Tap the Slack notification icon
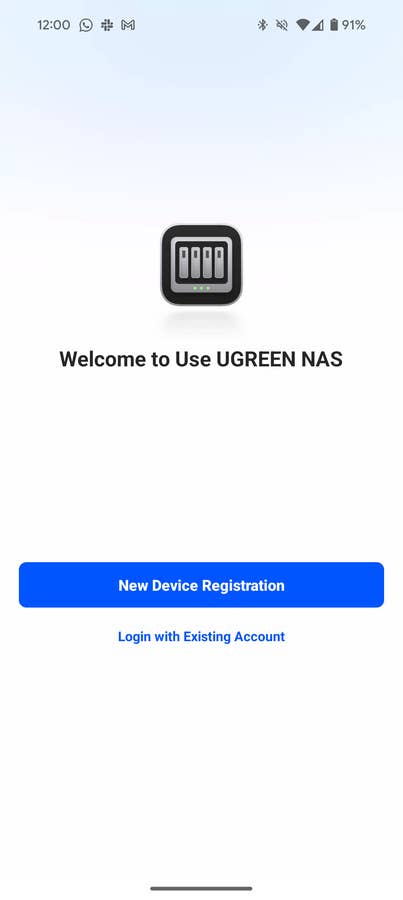Screen dimensions: 403x900 click(107, 25)
